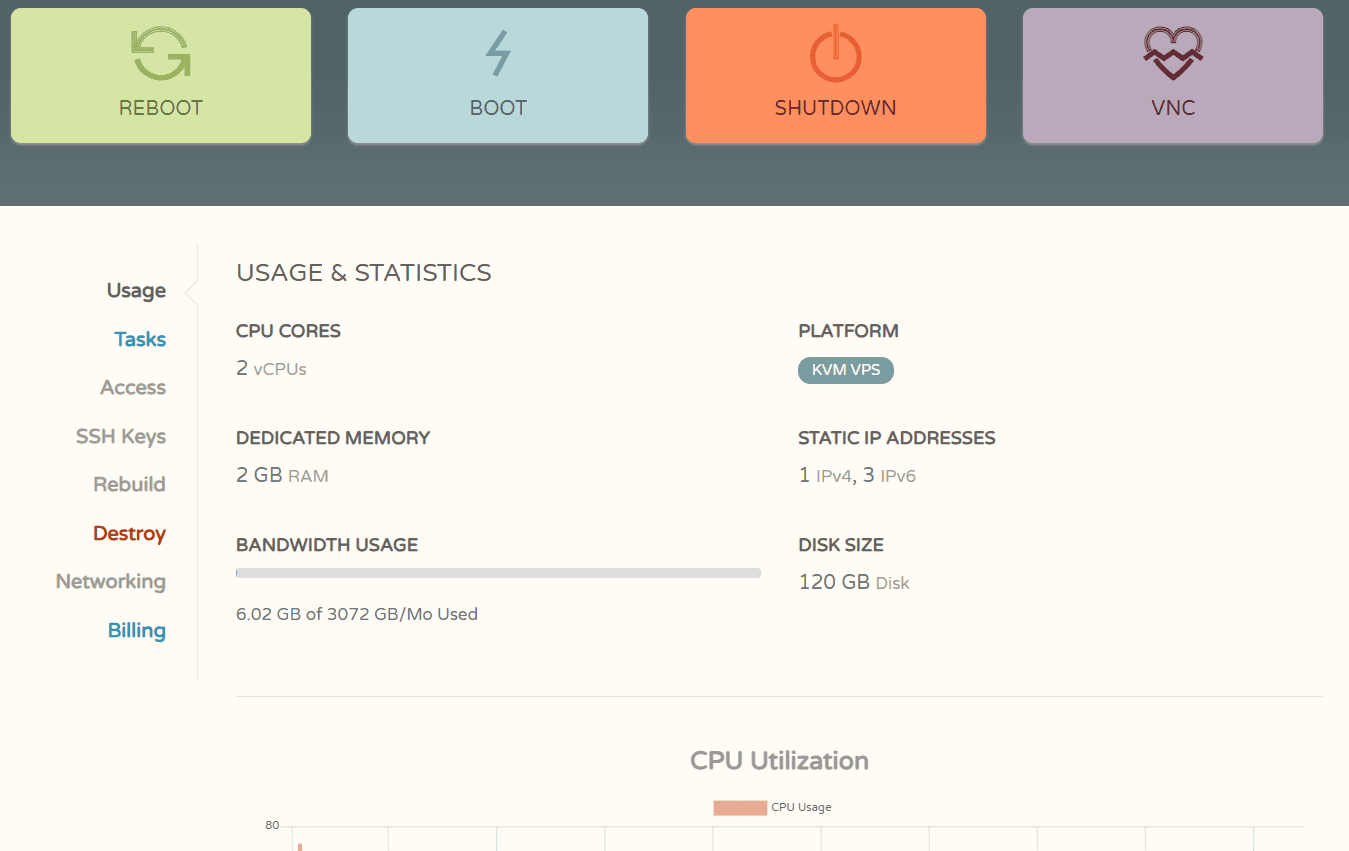Click the CPU Usage legend label

click(801, 808)
